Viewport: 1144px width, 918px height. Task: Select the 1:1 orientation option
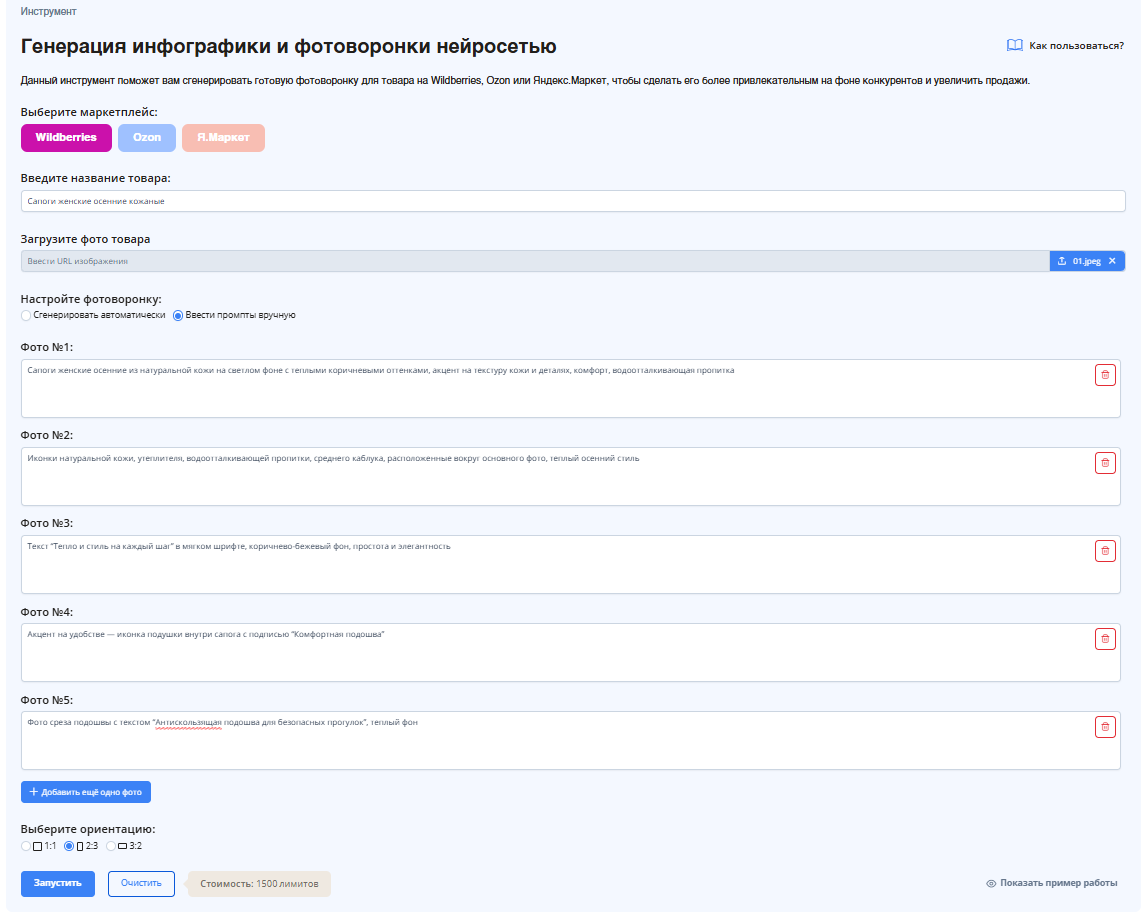(x=26, y=846)
